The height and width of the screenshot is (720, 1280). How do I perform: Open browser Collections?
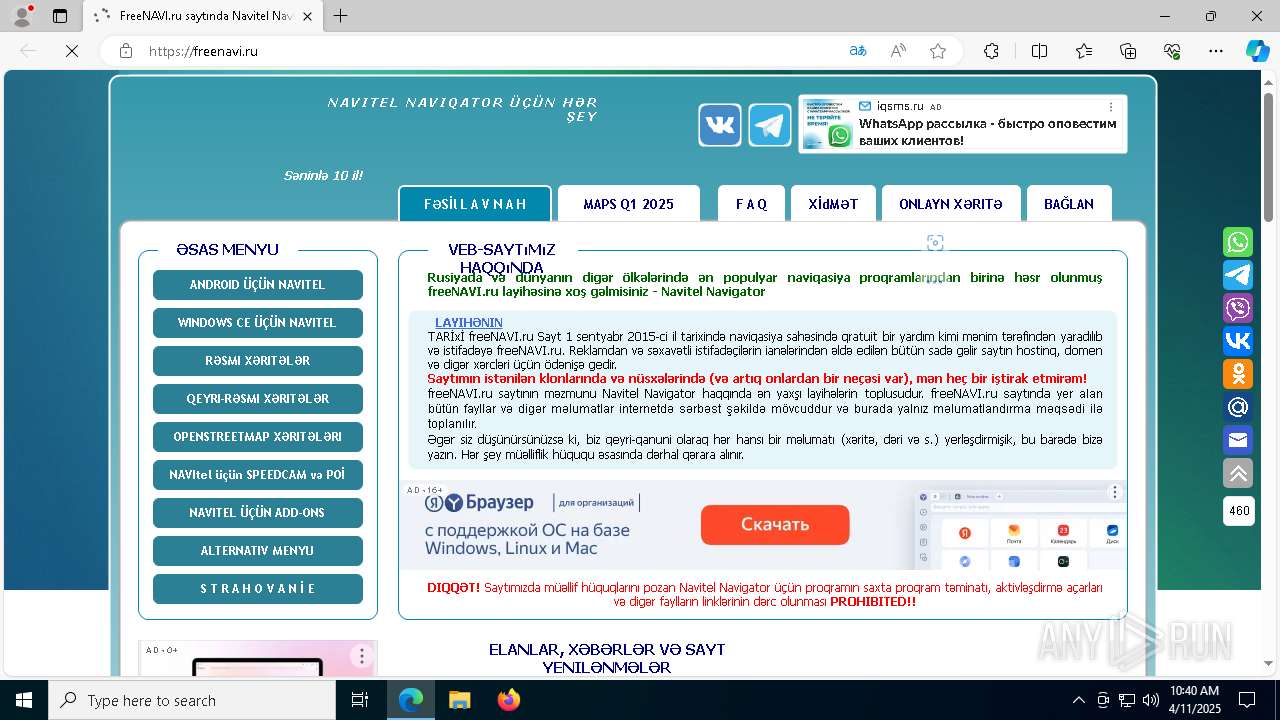point(1128,51)
